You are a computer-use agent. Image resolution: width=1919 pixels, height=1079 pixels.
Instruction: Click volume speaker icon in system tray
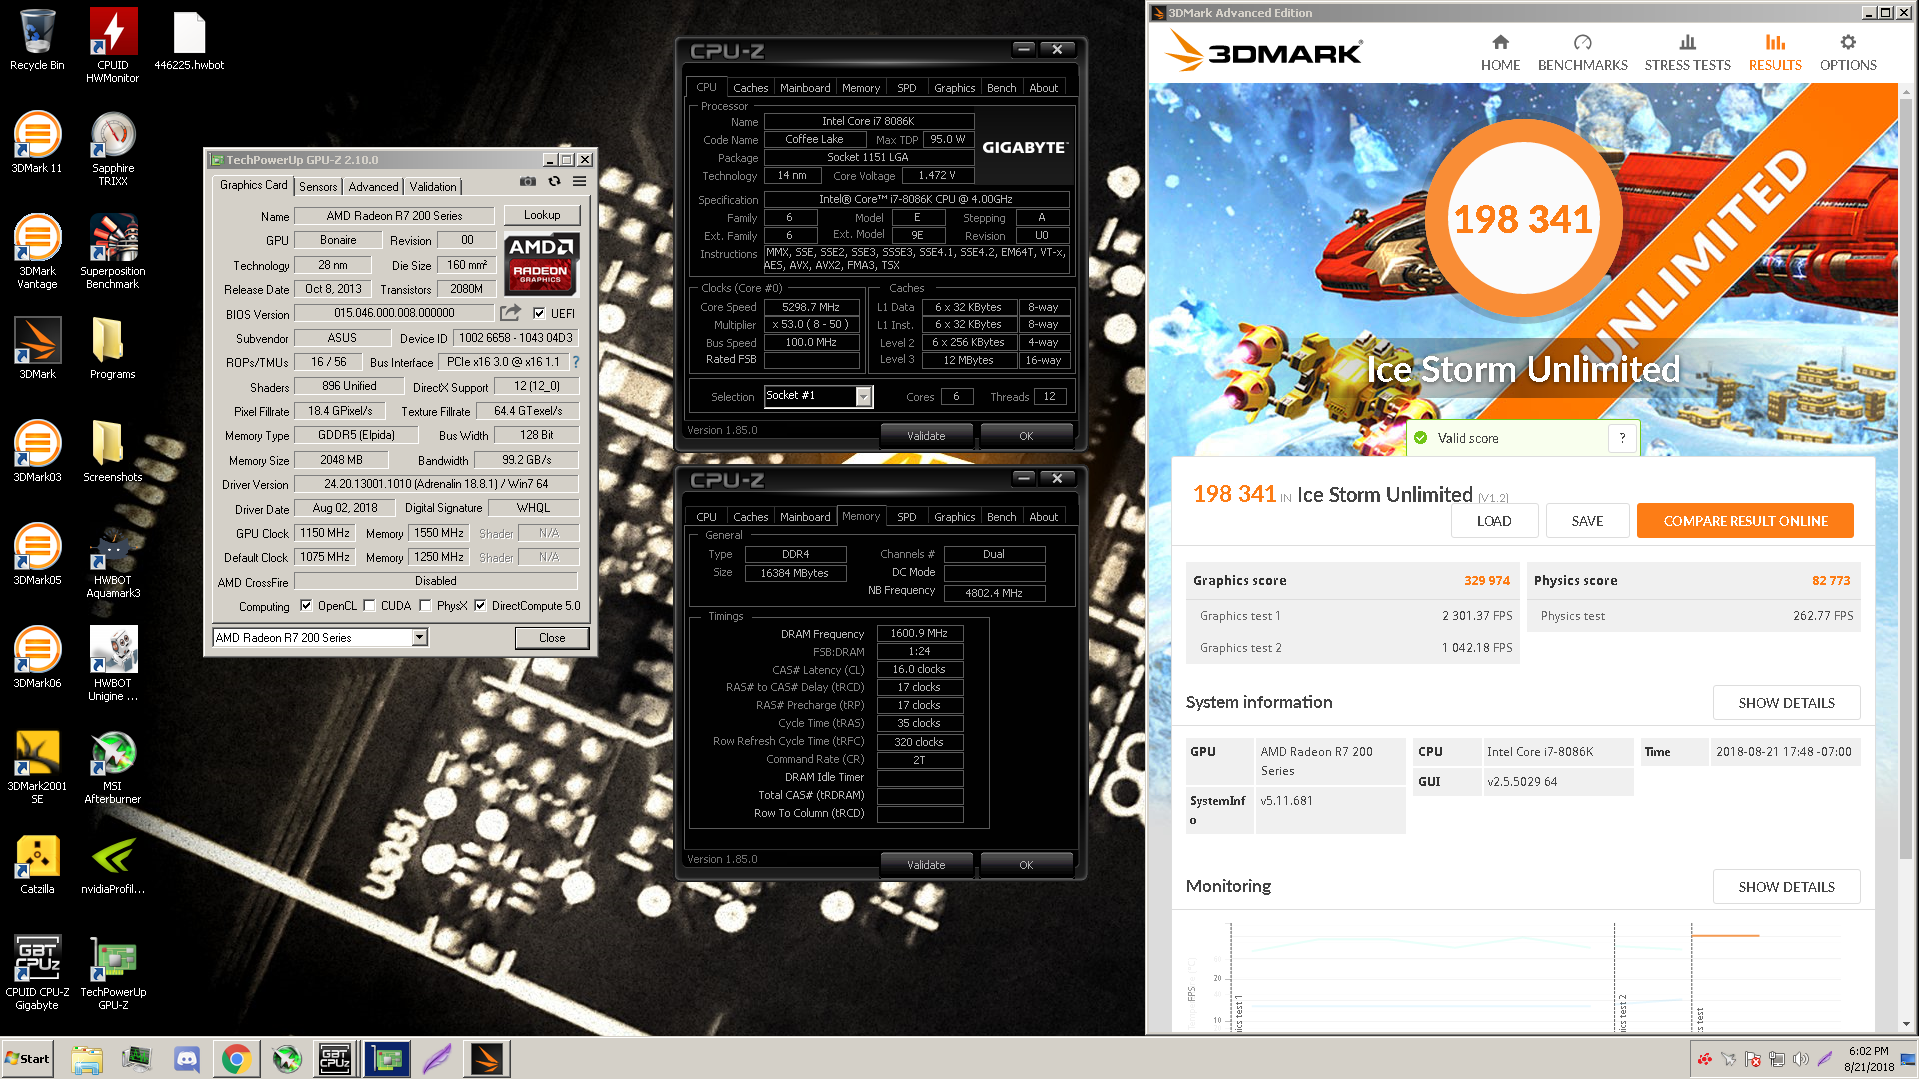(x=1800, y=1059)
